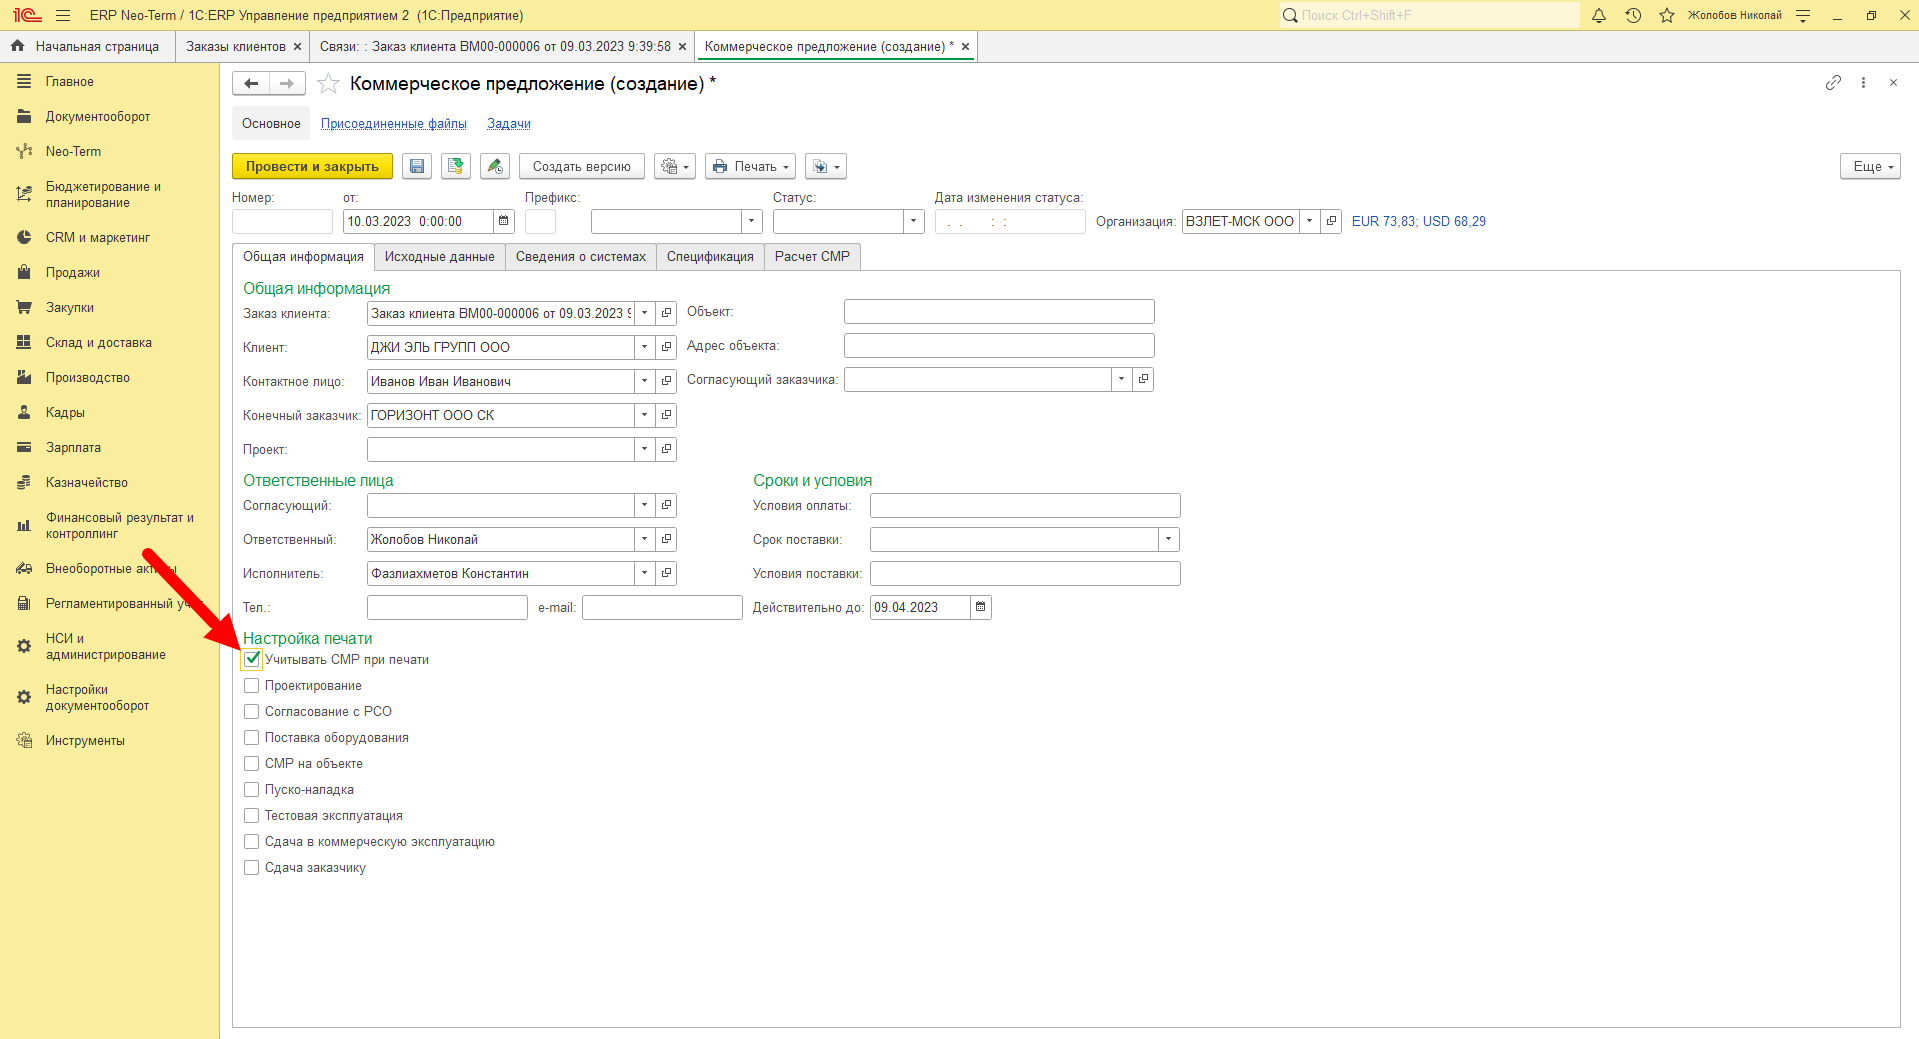Click the favorites star next to title
Screen dimensions: 1919x1039
(x=328, y=84)
